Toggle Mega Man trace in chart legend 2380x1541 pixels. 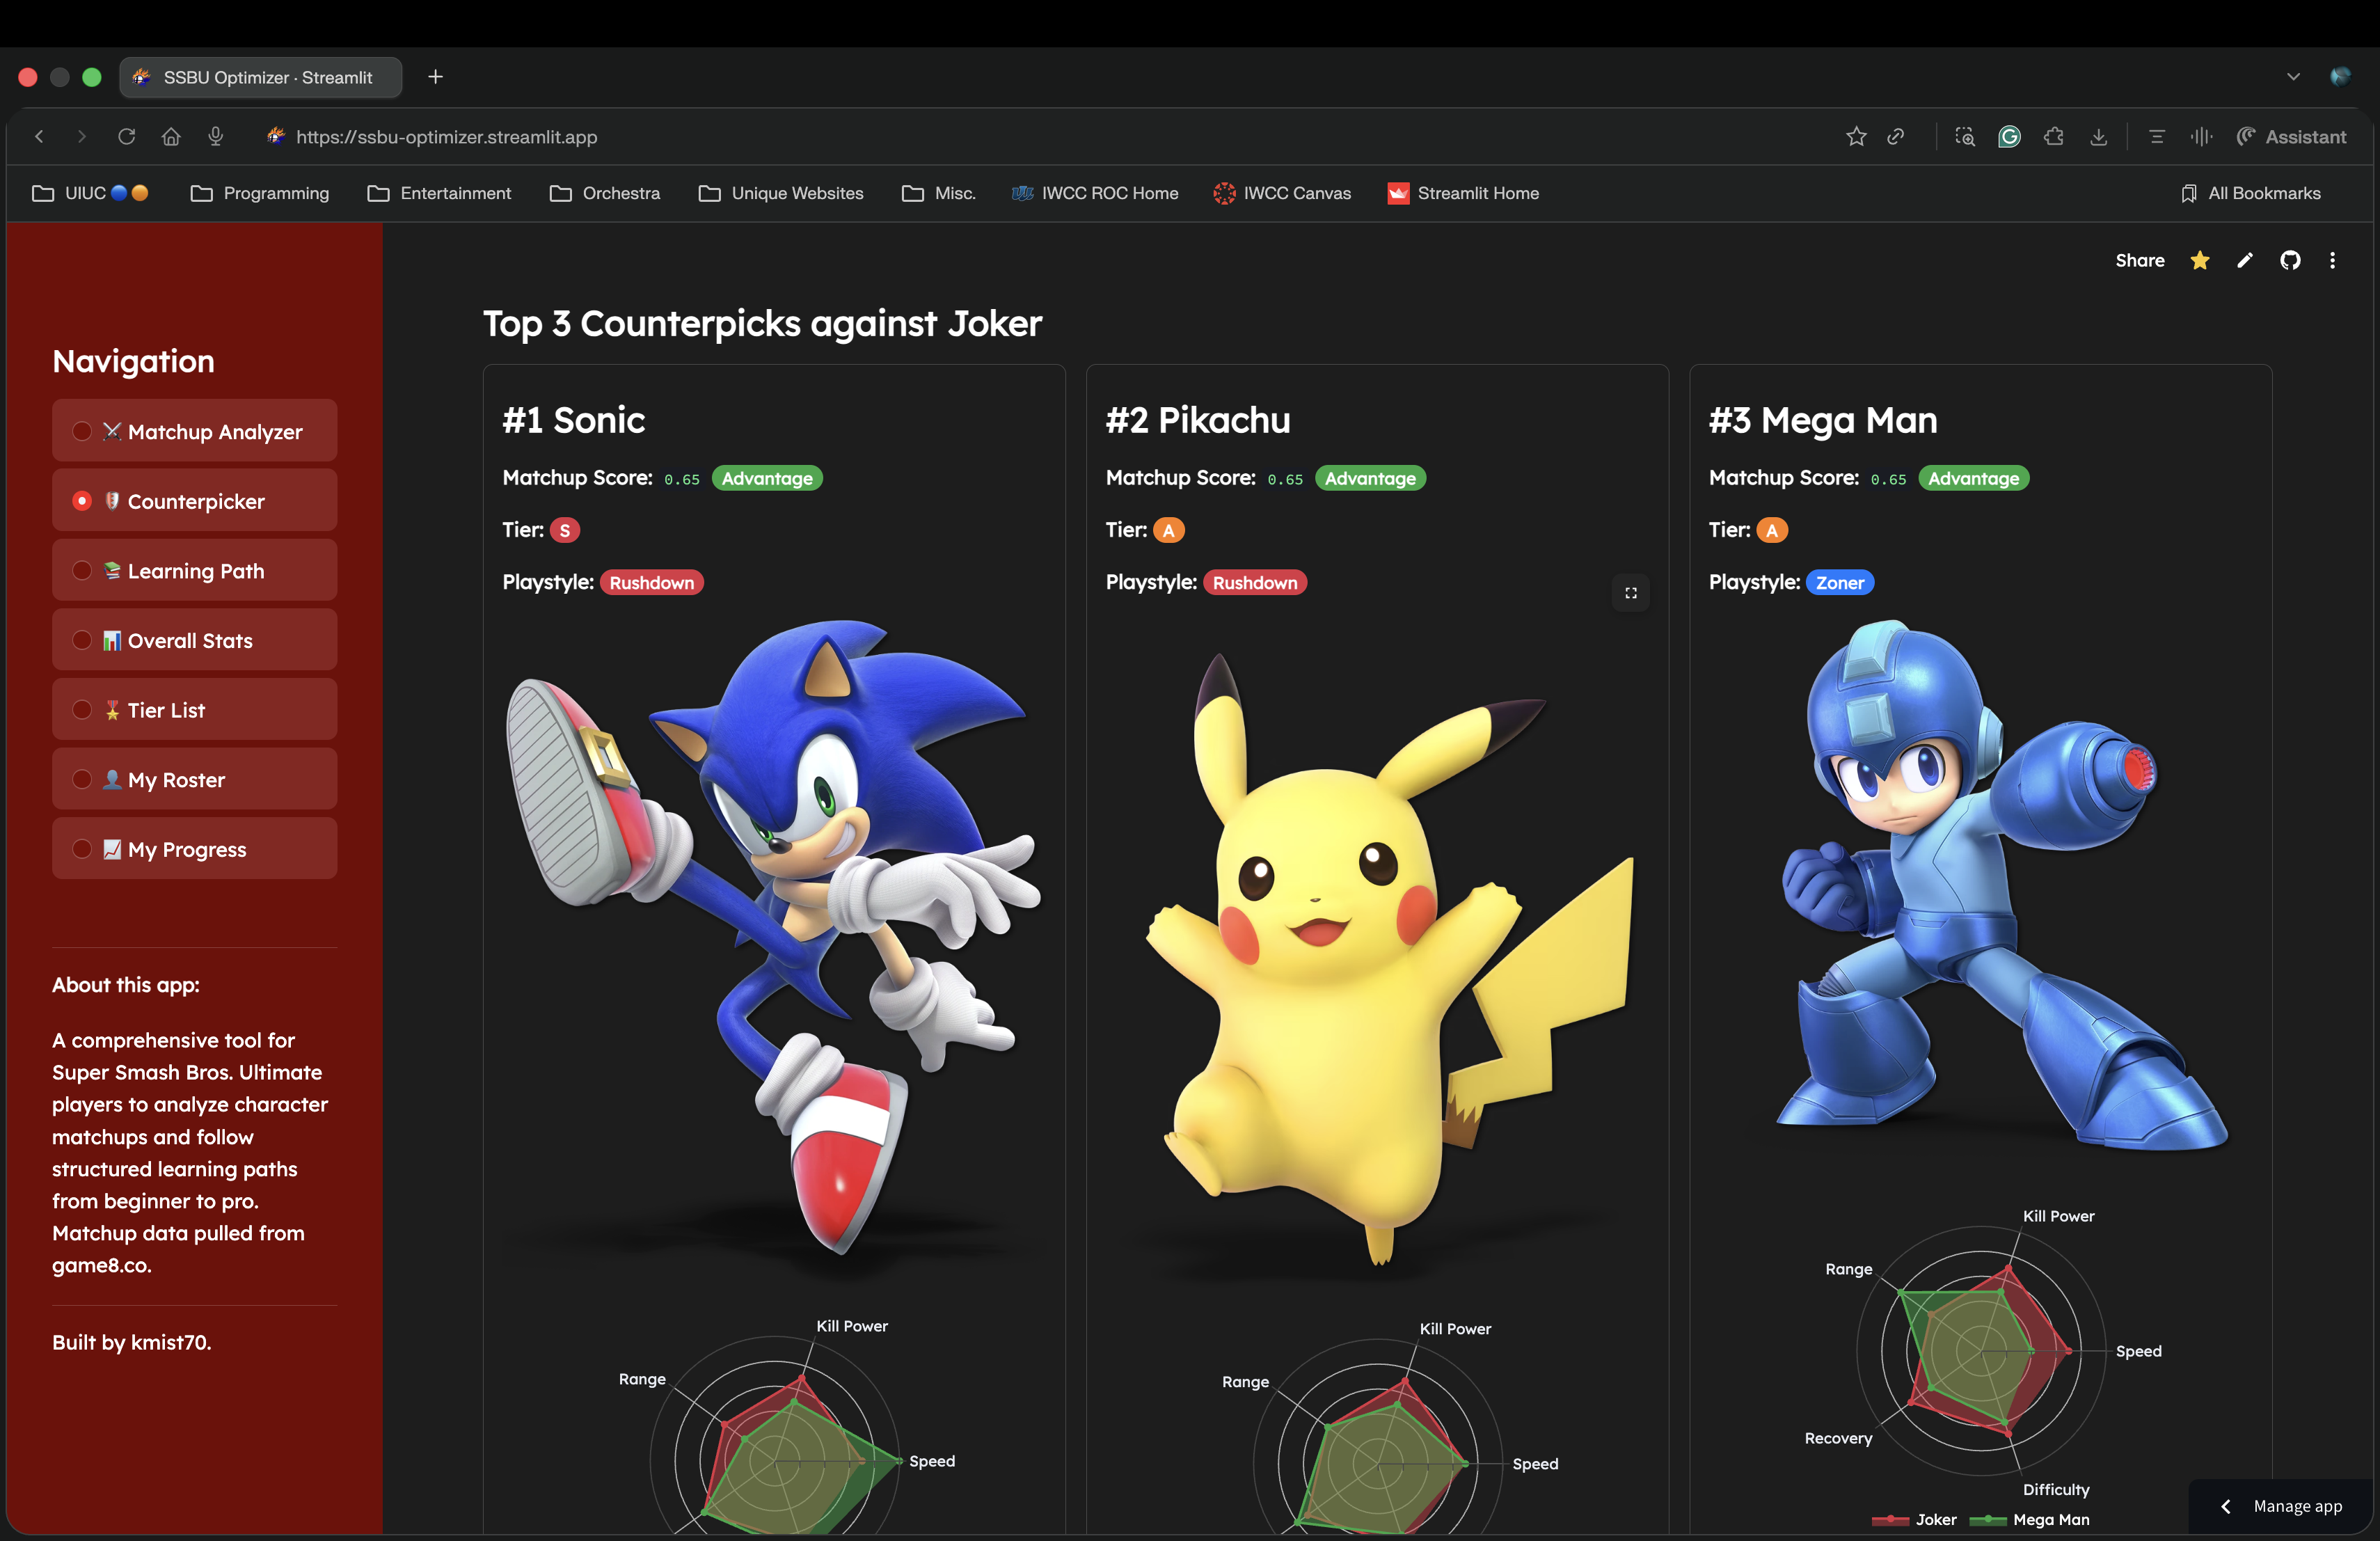[x=2029, y=1519]
